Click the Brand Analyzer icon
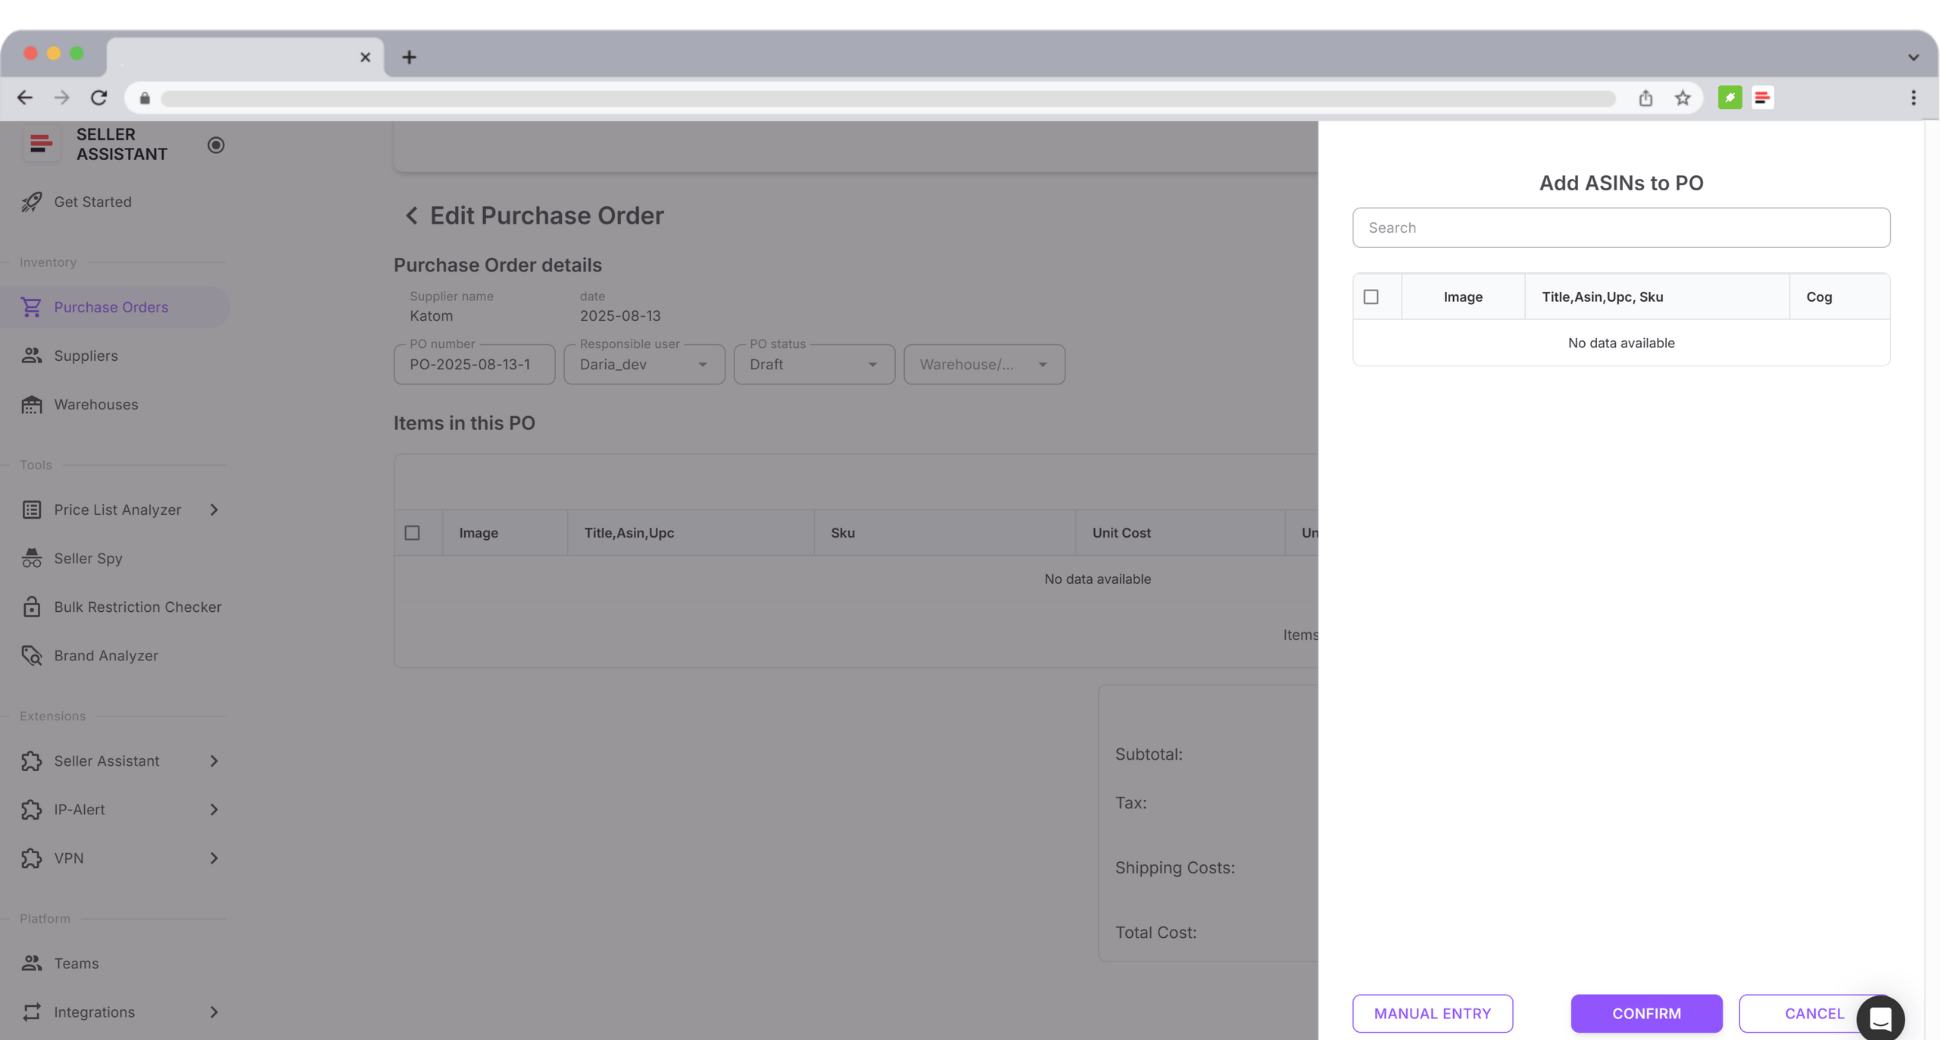Viewport: 1940px width, 1040px height. pyautogui.click(x=32, y=656)
